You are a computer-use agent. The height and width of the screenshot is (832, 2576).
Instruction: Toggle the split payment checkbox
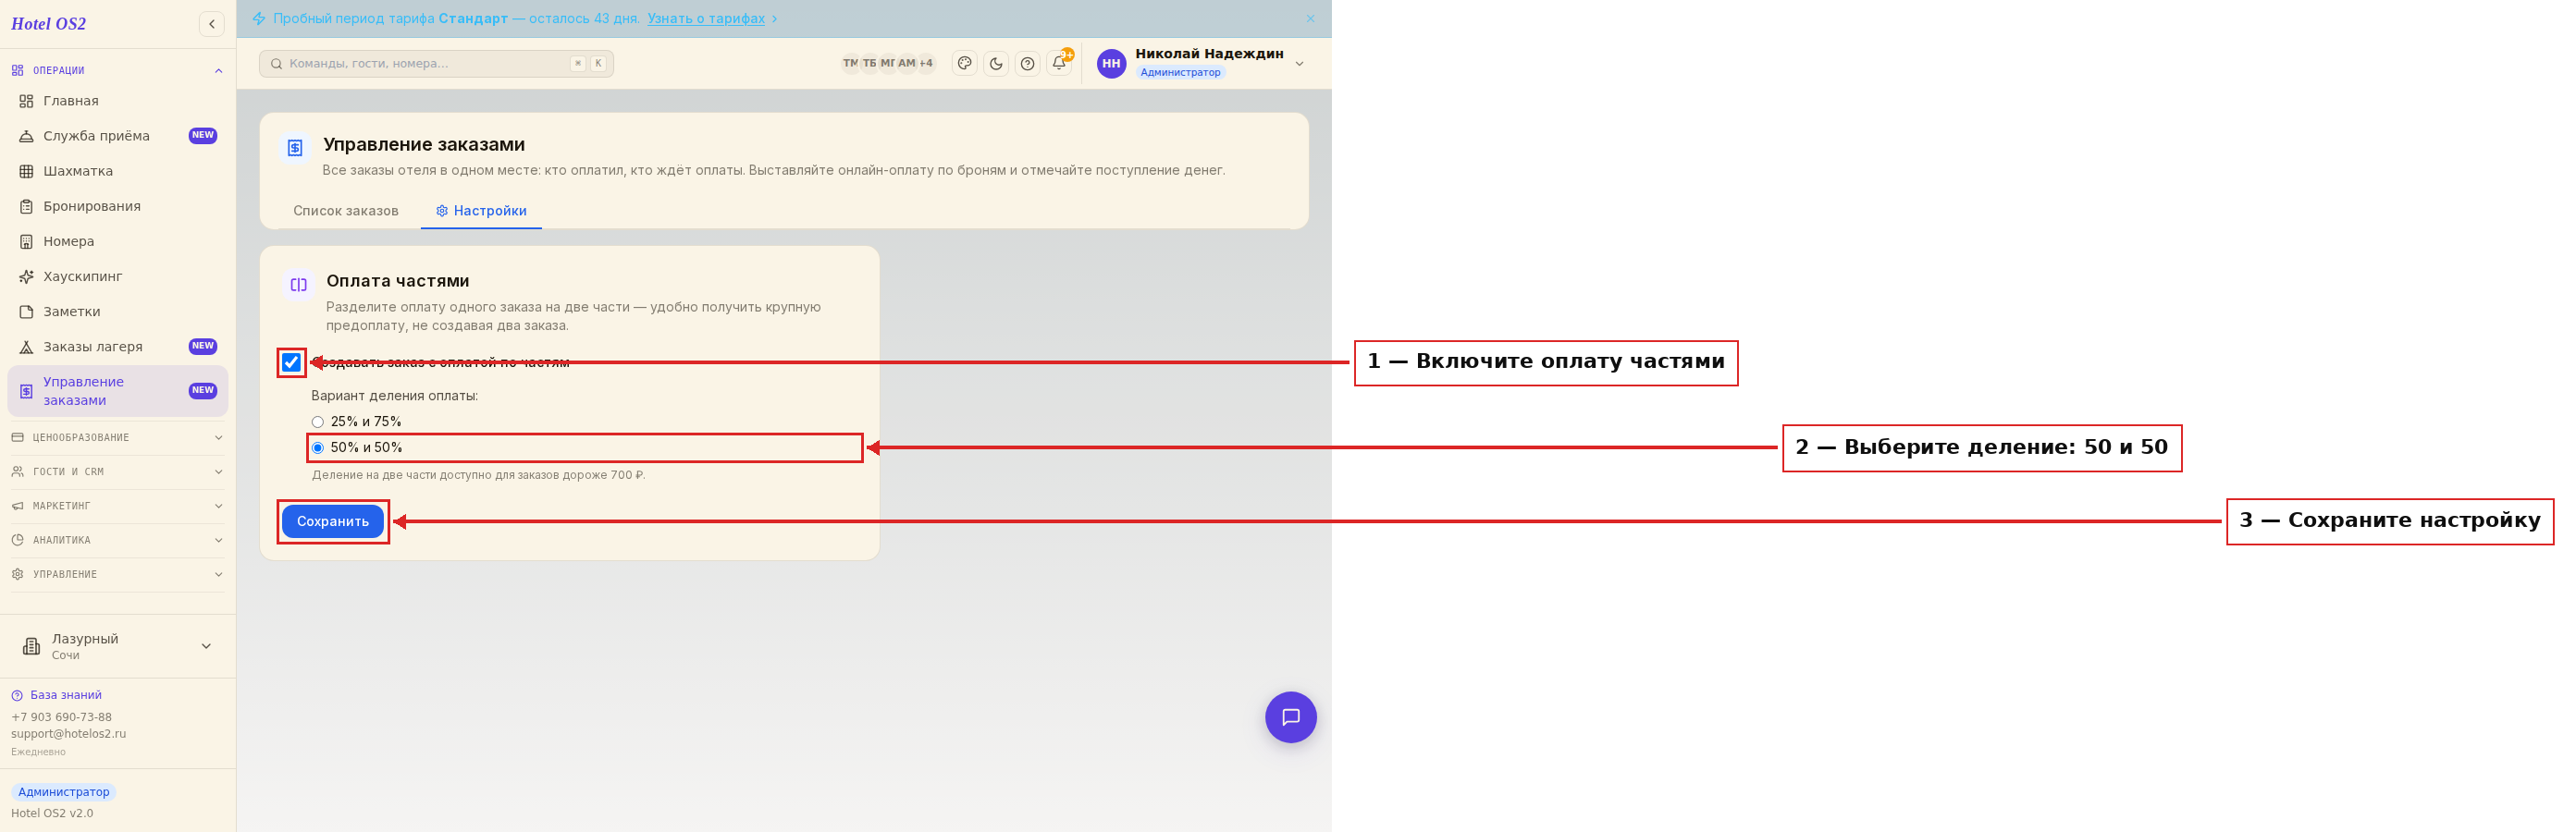tap(291, 362)
